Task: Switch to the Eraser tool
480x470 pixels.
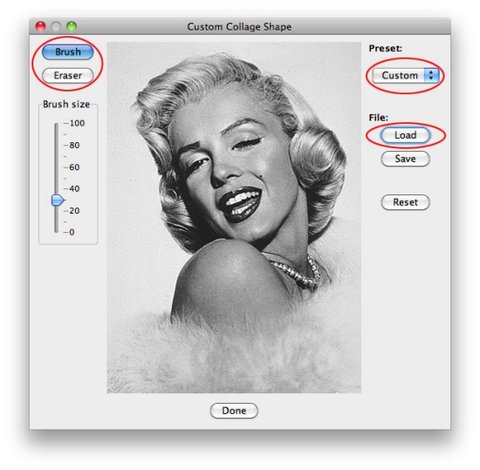Action: point(68,76)
